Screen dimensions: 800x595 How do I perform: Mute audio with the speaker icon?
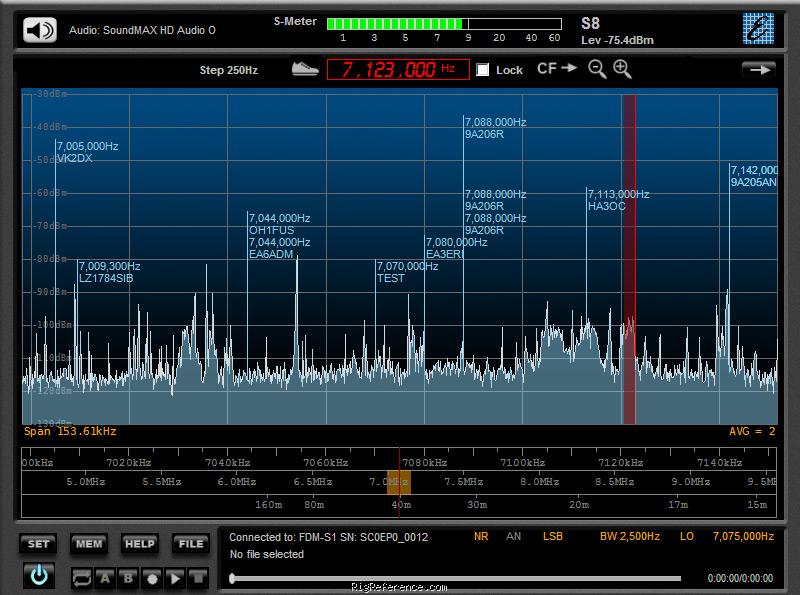coord(40,30)
